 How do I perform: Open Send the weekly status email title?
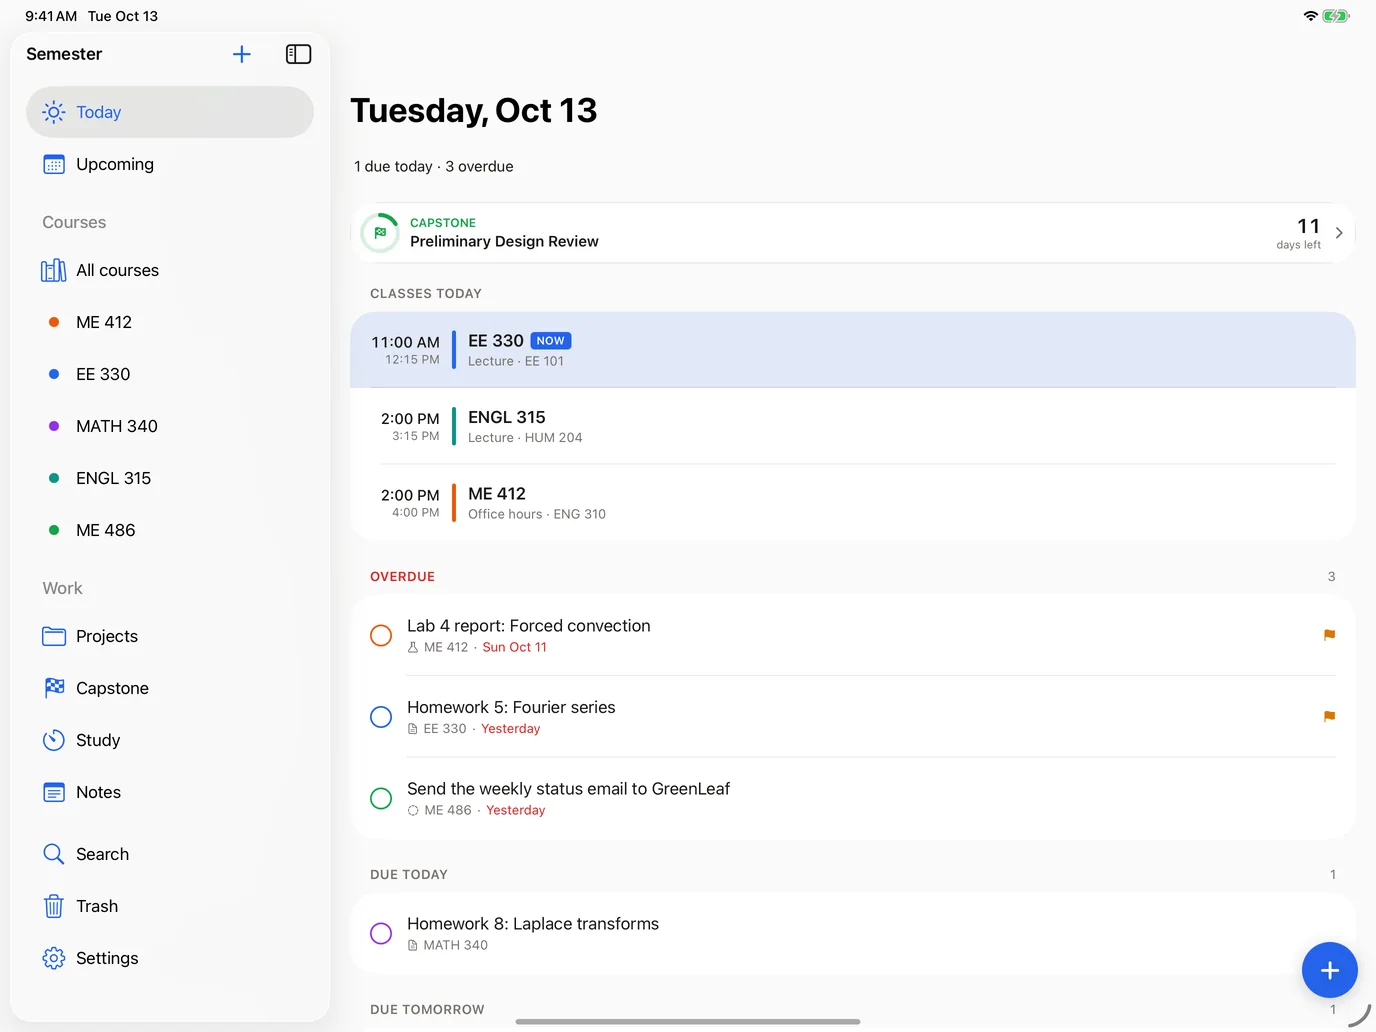568,789
